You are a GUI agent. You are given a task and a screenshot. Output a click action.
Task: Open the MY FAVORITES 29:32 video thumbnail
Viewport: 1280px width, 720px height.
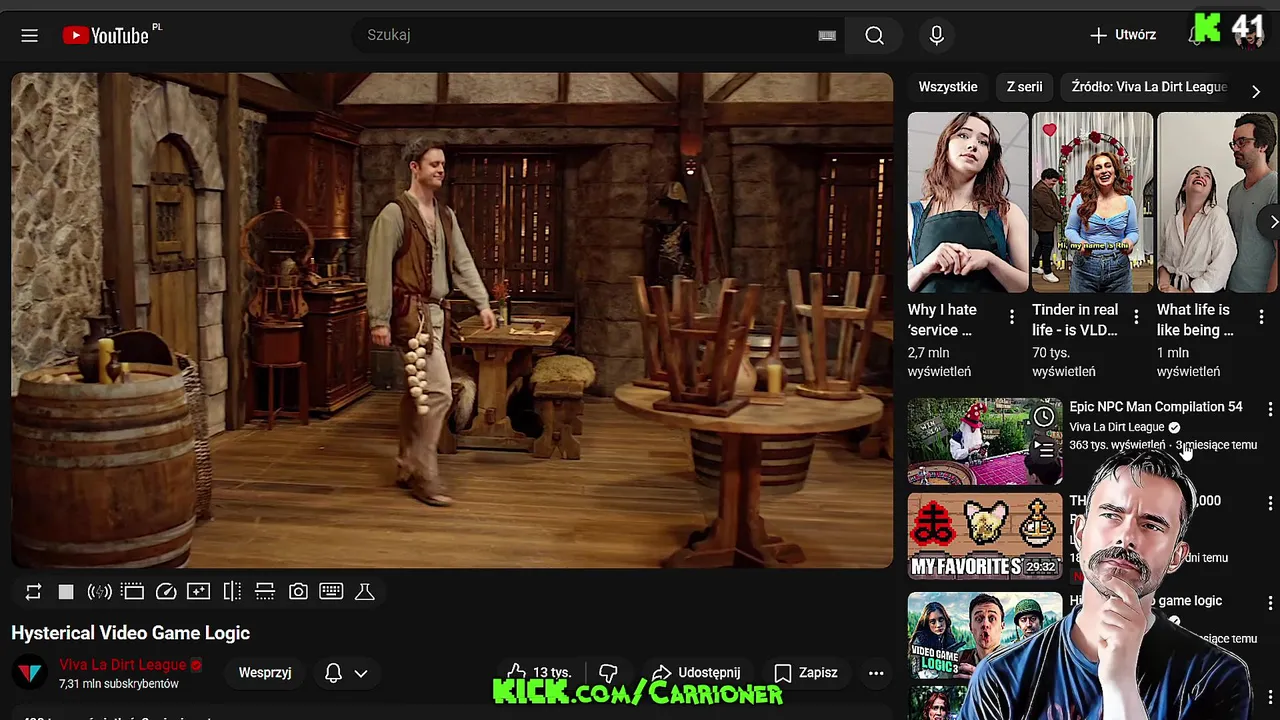985,536
